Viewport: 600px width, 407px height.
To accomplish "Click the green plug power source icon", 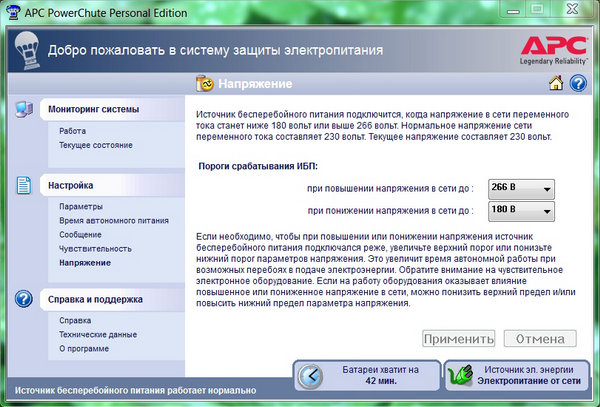I will click(460, 376).
